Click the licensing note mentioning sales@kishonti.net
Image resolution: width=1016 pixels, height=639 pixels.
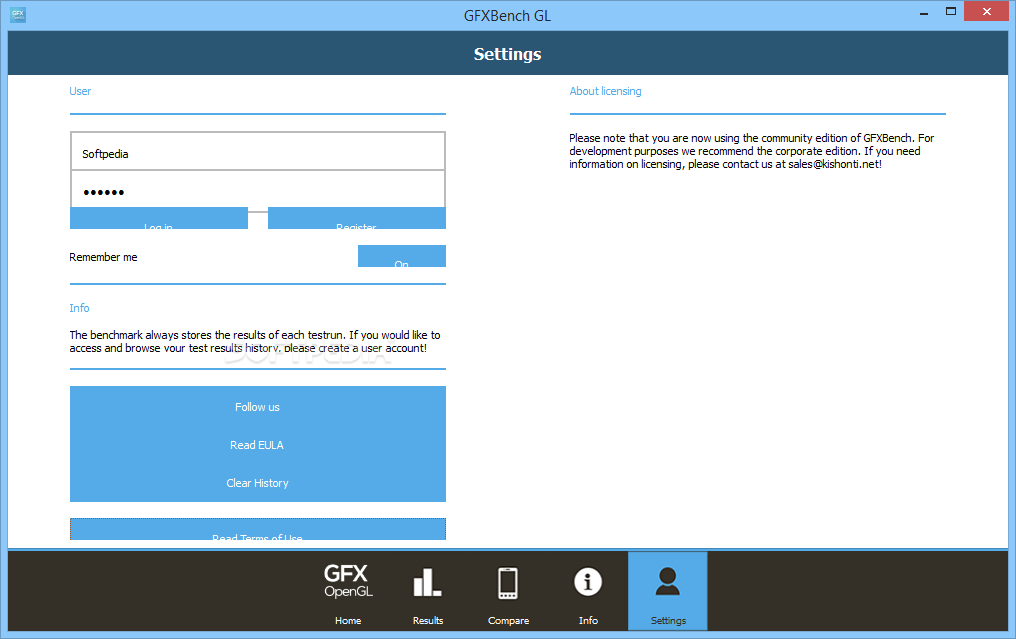[752, 151]
